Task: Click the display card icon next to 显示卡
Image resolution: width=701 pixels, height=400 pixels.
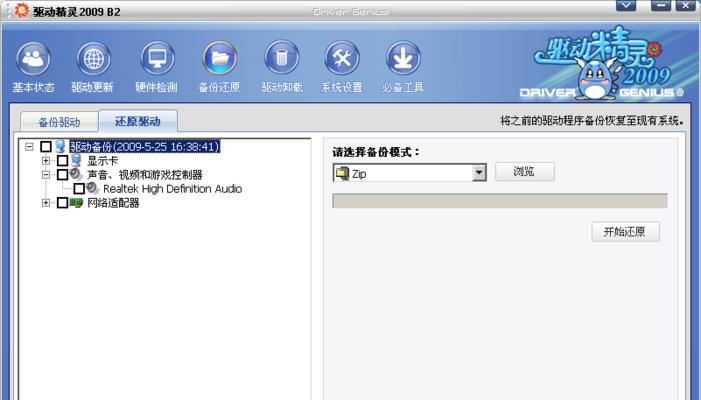Action: 76,160
